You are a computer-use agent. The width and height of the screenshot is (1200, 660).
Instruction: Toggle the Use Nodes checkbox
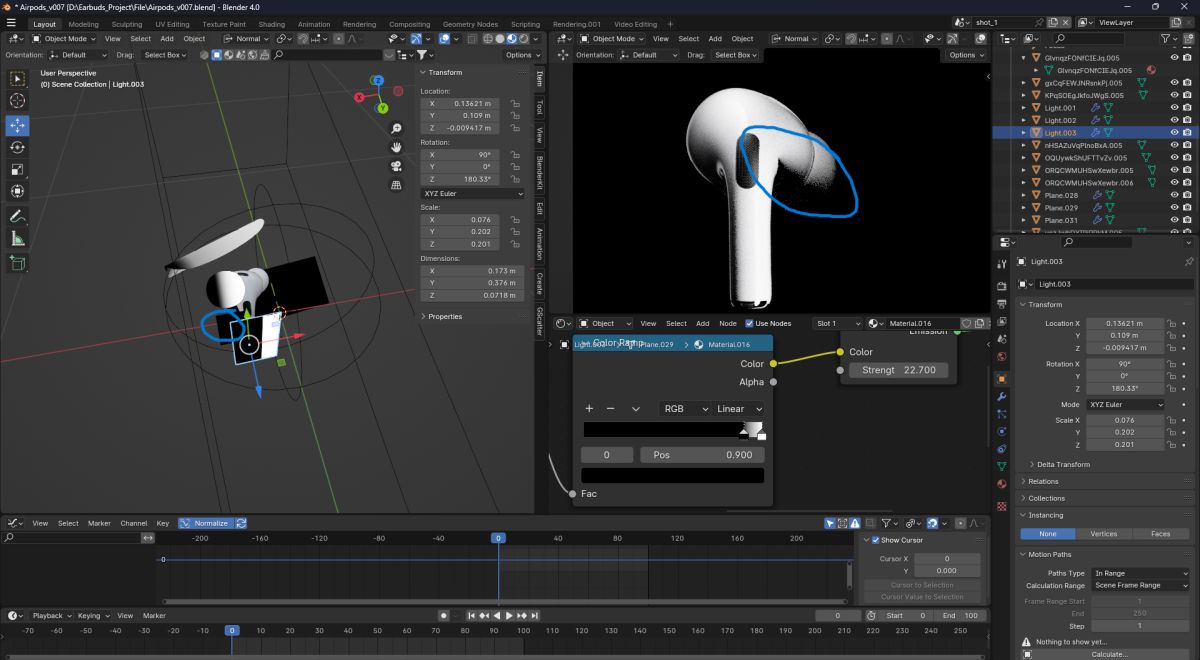click(750, 323)
